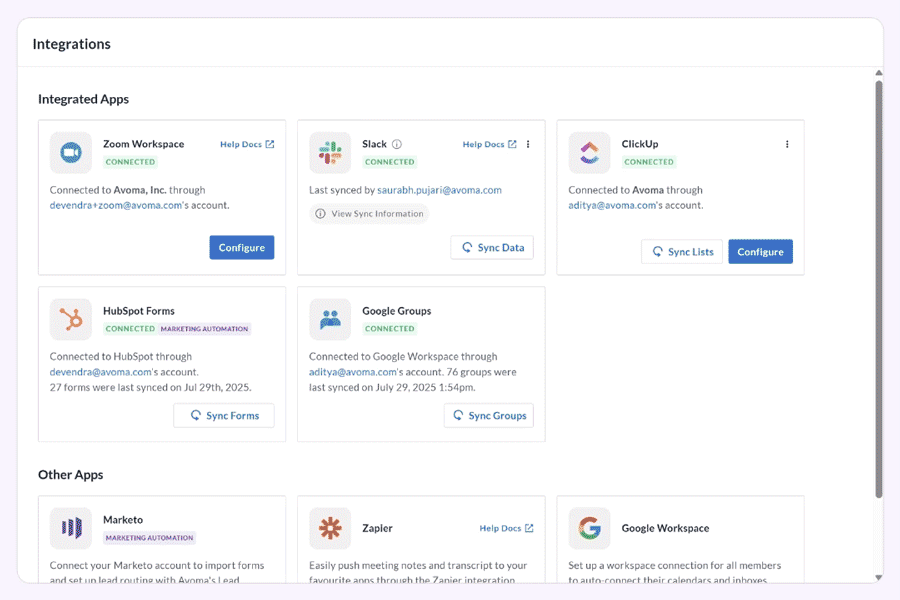The height and width of the screenshot is (600, 900).
Task: Open the Slack card three-dot menu
Action: 528,144
